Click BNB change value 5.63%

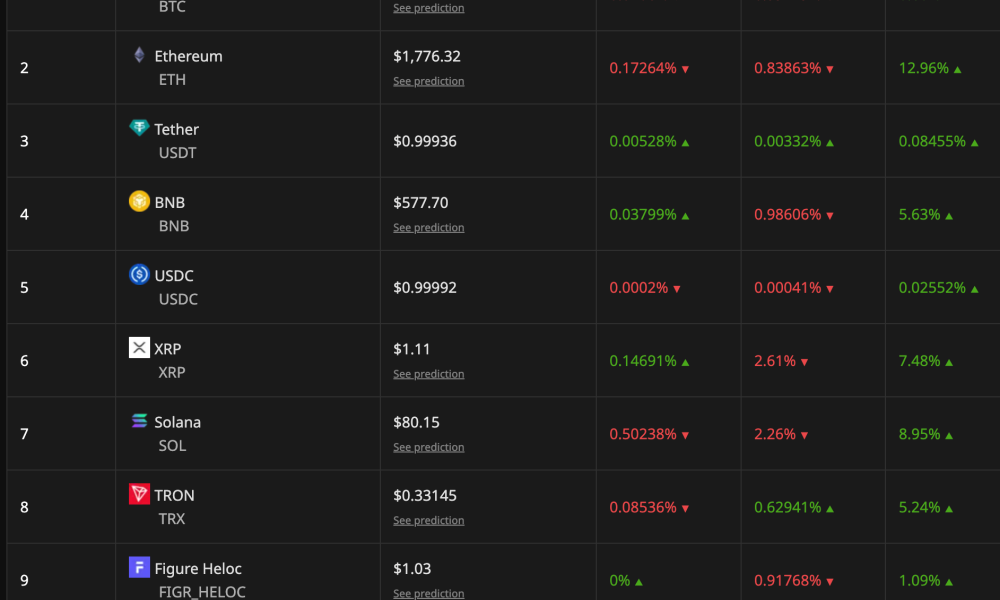point(919,215)
